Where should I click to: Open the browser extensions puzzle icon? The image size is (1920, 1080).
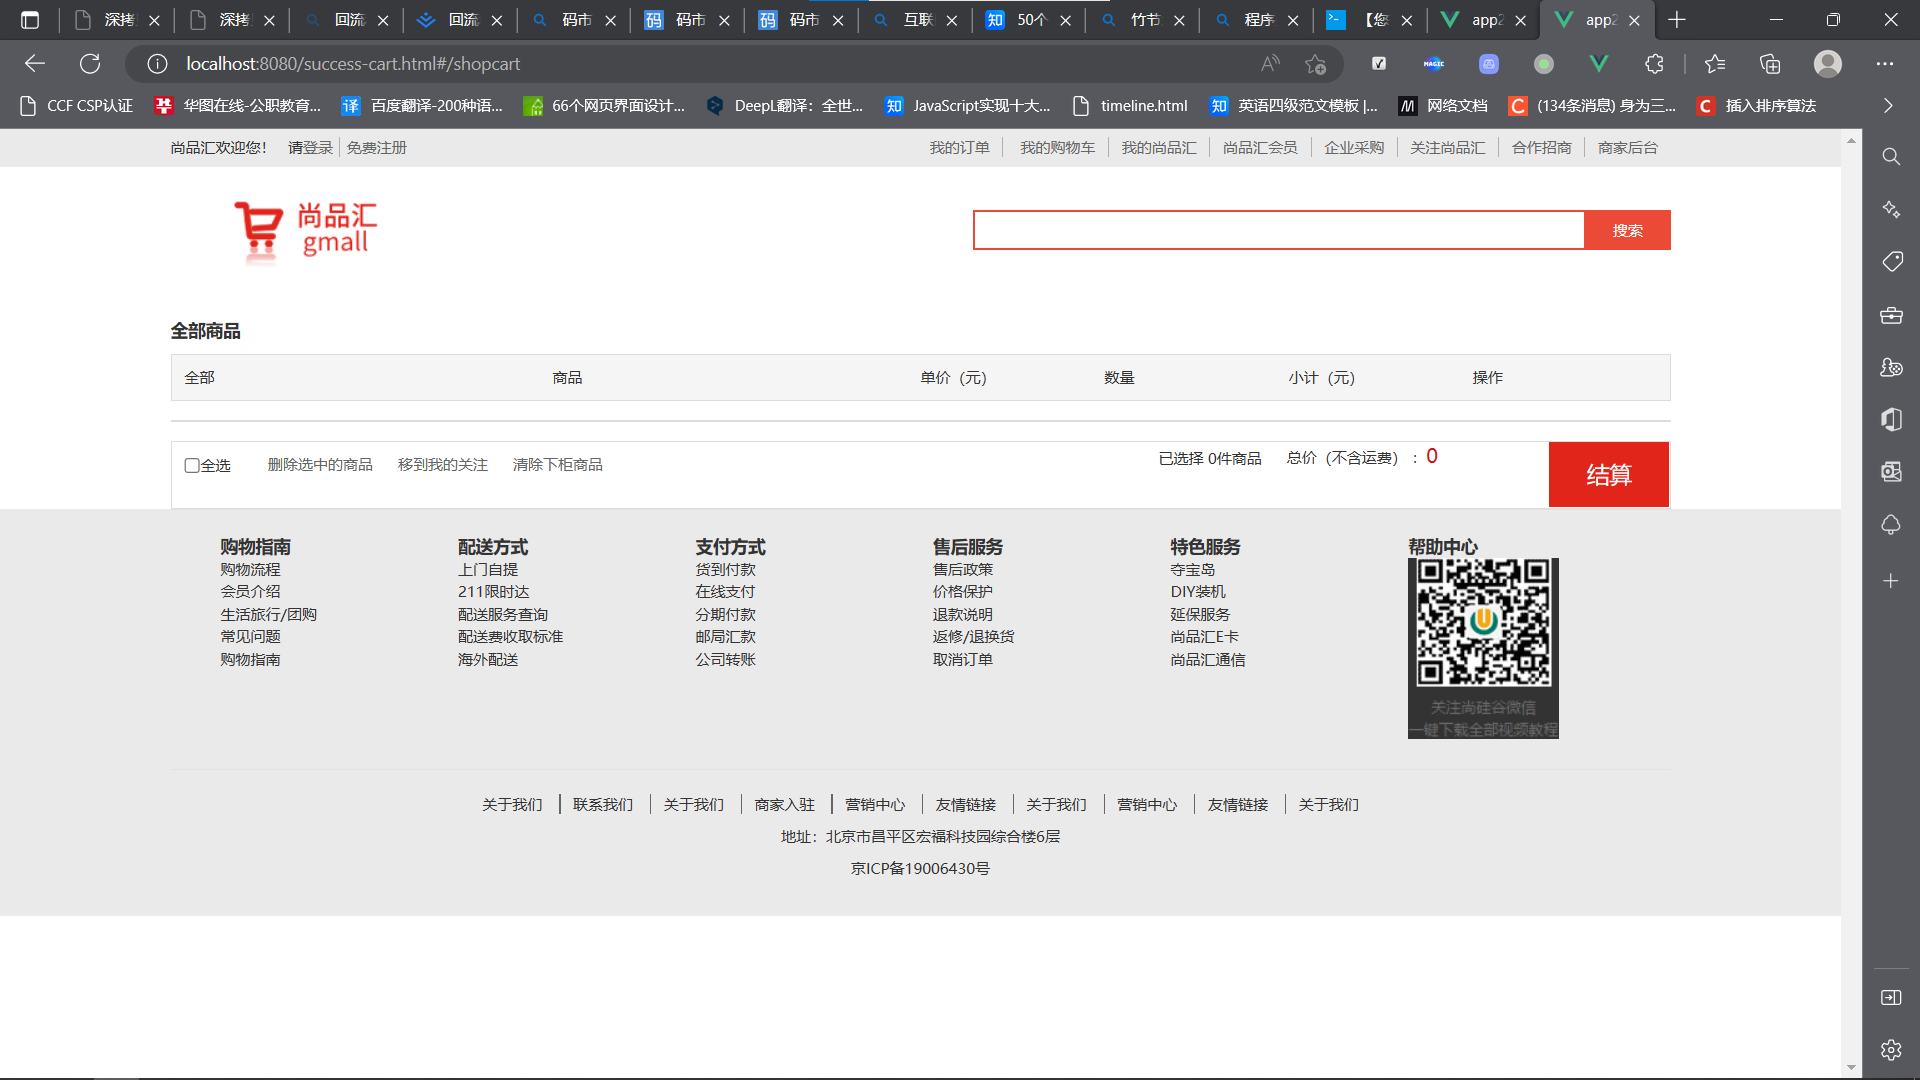coord(1654,64)
